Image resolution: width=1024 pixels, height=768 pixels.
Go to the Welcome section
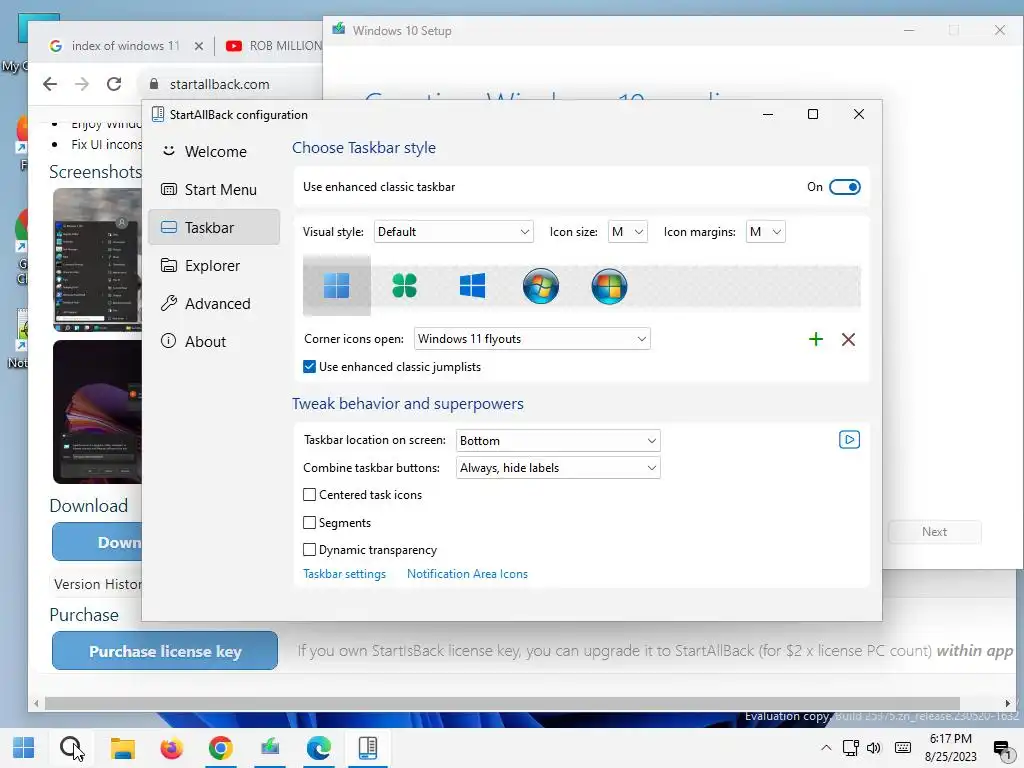click(214, 152)
